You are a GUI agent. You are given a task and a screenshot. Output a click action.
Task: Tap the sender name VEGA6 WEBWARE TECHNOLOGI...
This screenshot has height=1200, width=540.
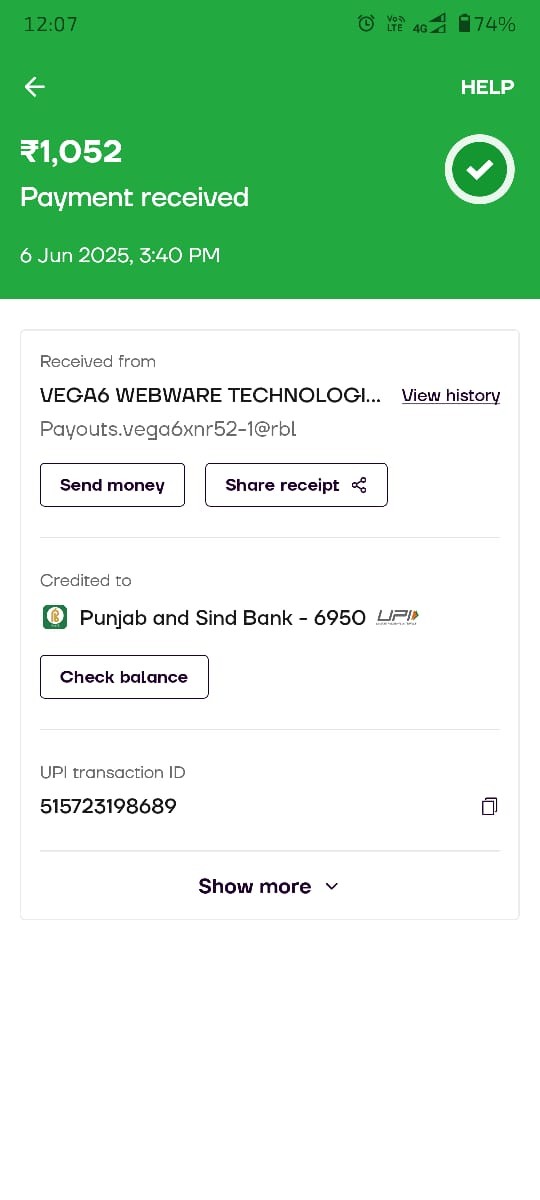(210, 395)
